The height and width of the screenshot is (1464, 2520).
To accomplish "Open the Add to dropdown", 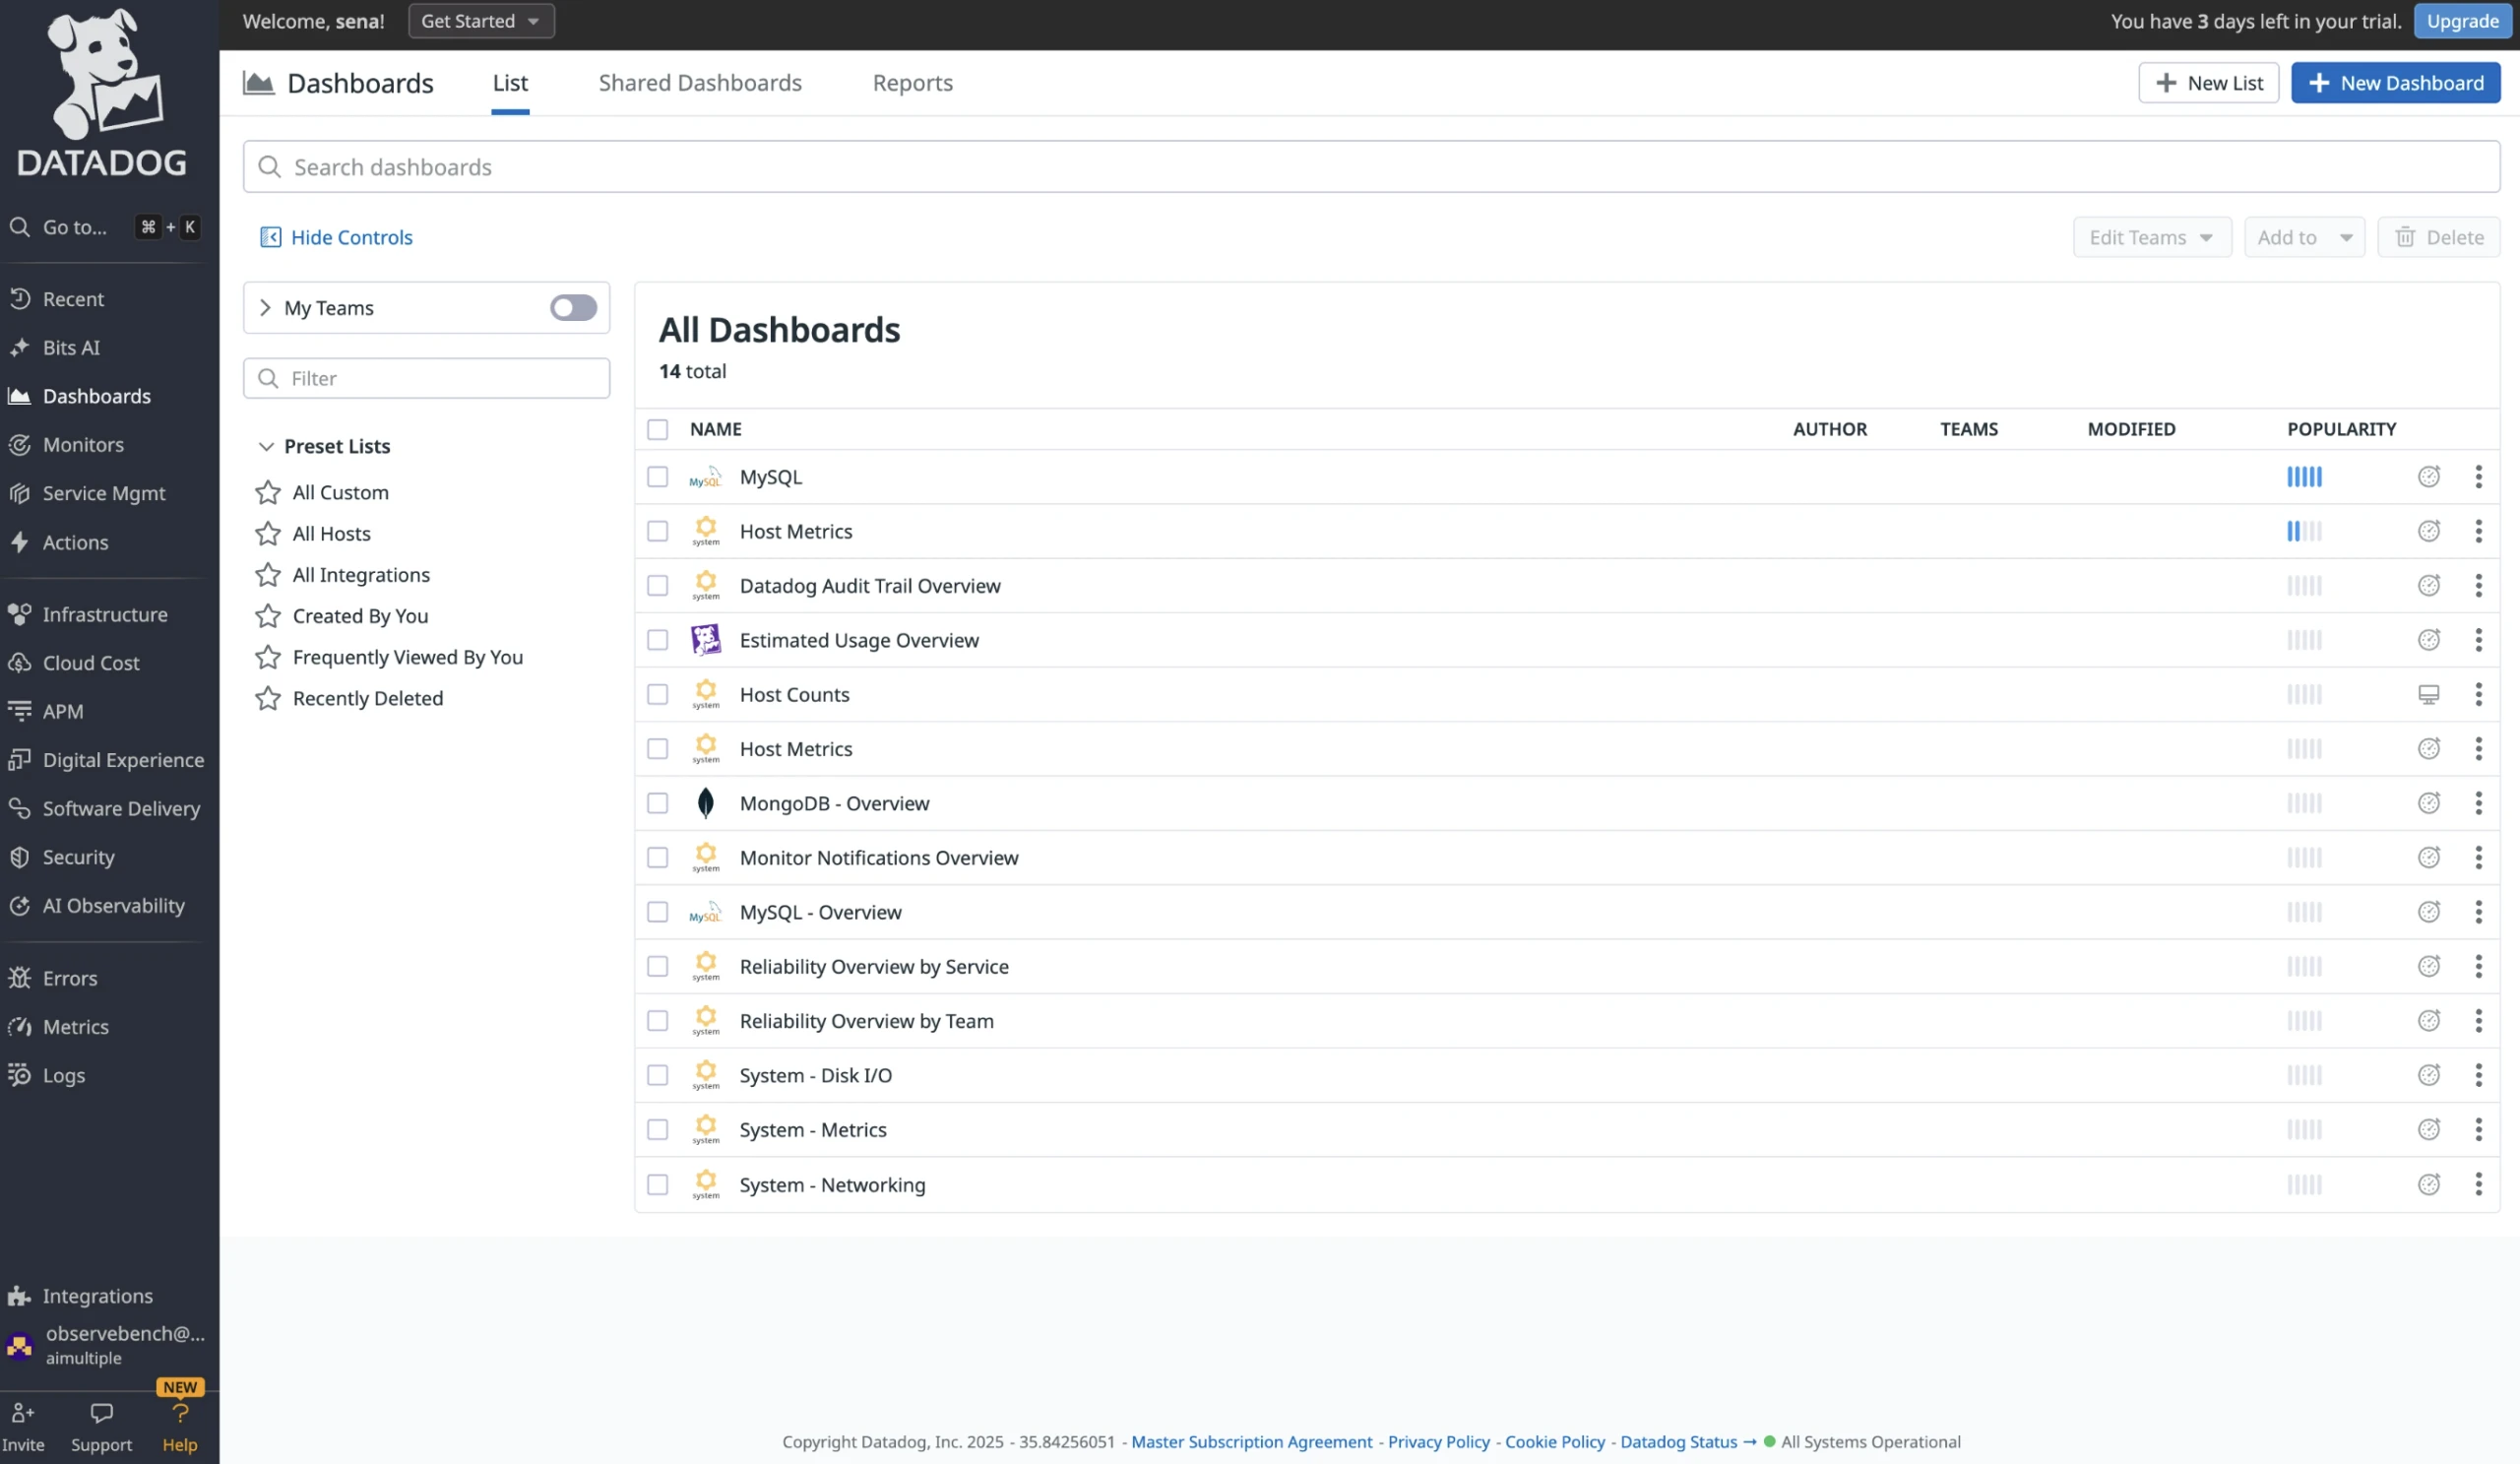I will pyautogui.click(x=2304, y=237).
